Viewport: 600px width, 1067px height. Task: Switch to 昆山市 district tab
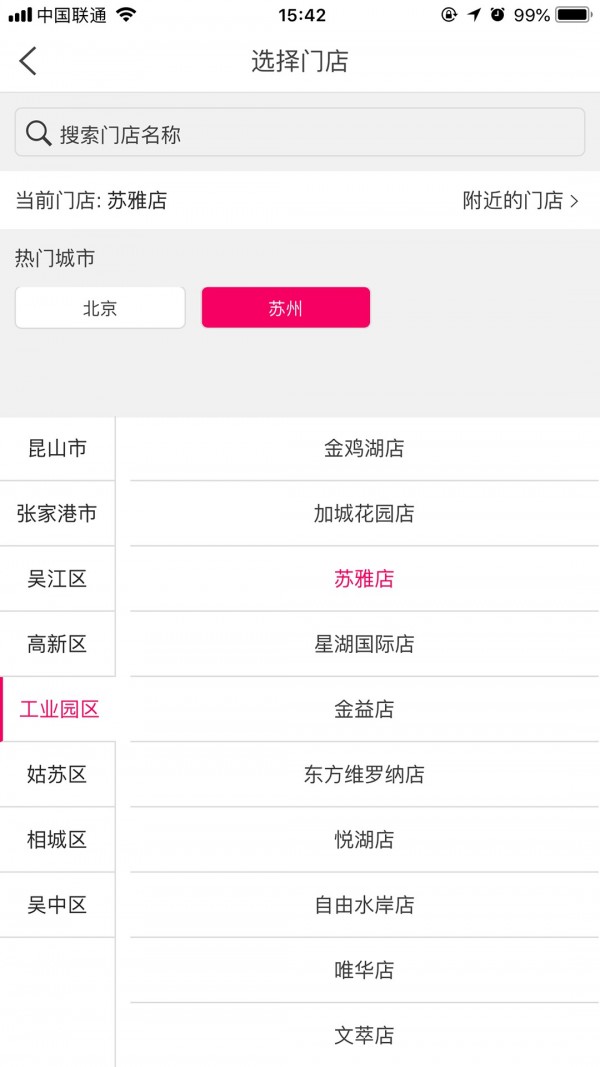(57, 448)
